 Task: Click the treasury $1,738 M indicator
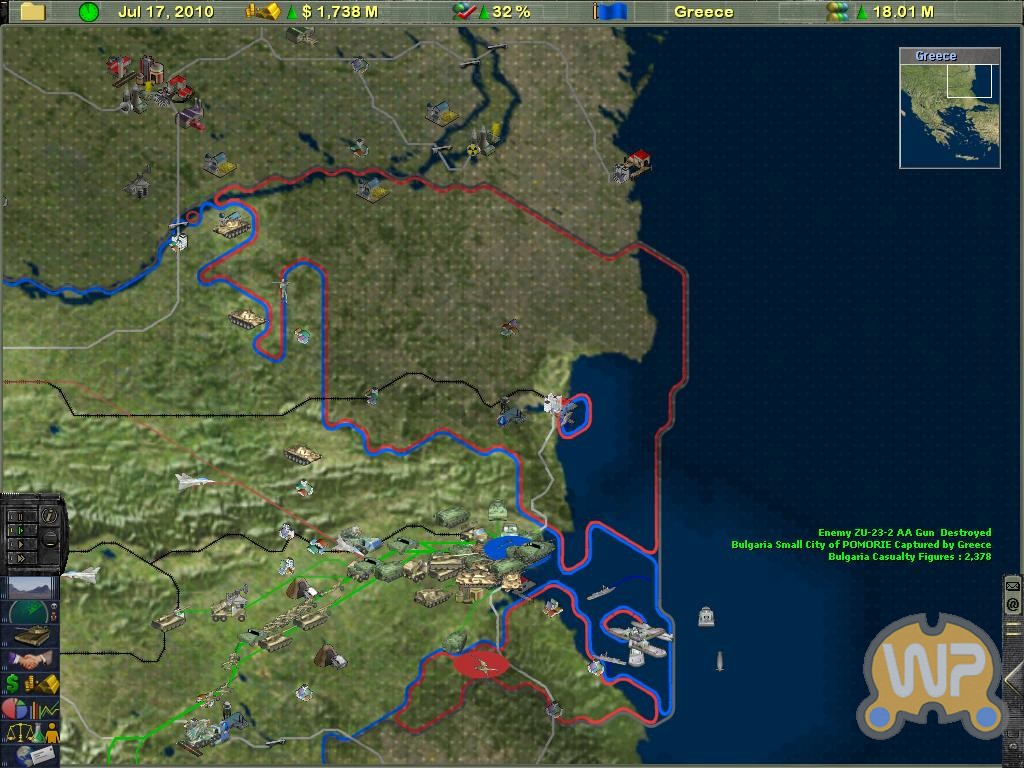tap(312, 12)
